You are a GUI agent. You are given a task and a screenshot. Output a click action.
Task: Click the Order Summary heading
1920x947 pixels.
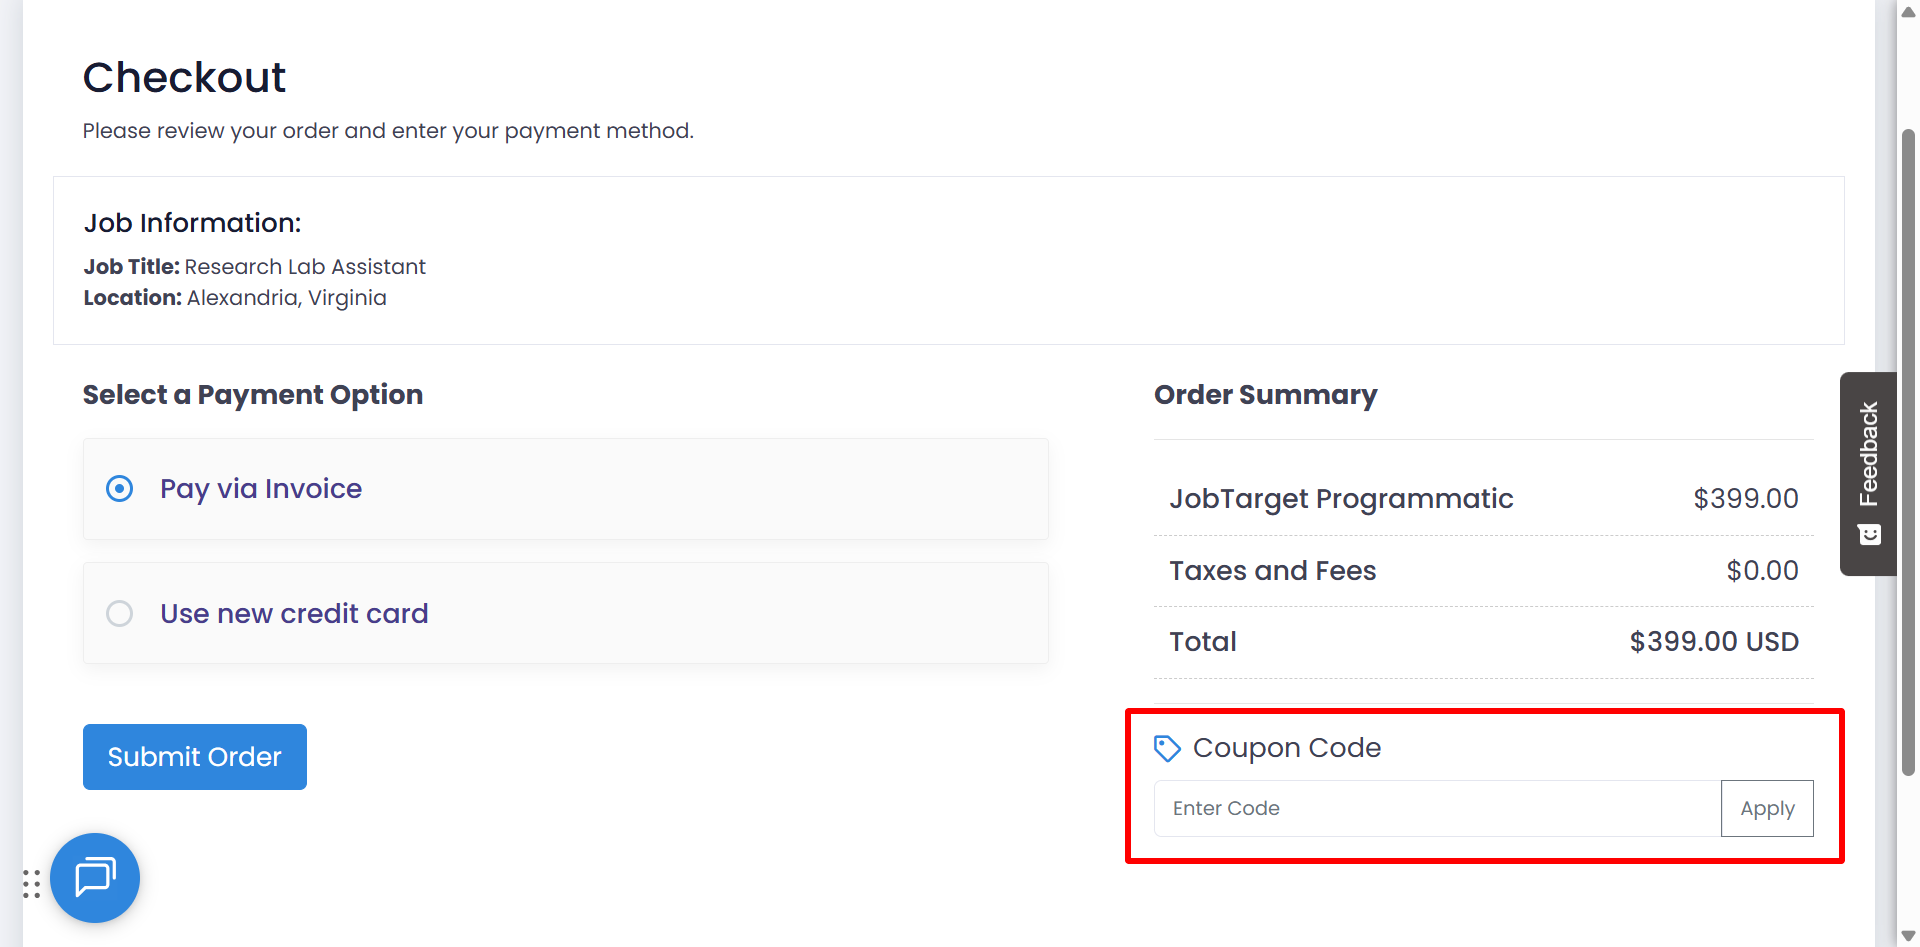pos(1265,395)
